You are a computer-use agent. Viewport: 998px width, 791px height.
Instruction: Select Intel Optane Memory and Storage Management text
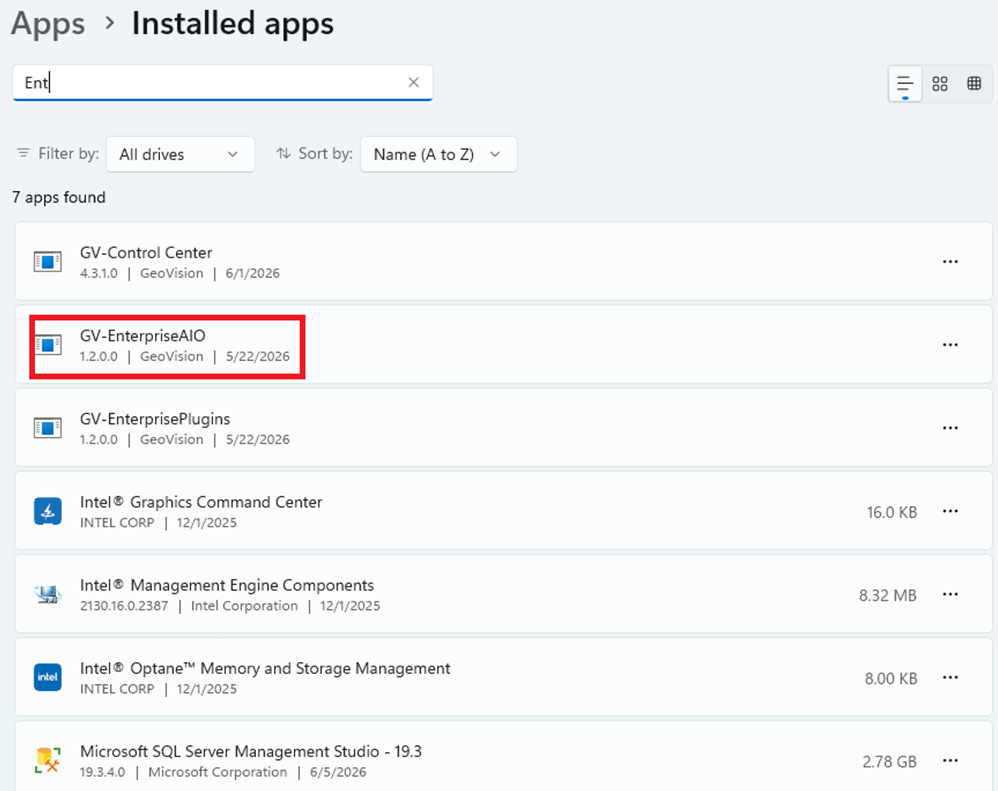tap(265, 668)
